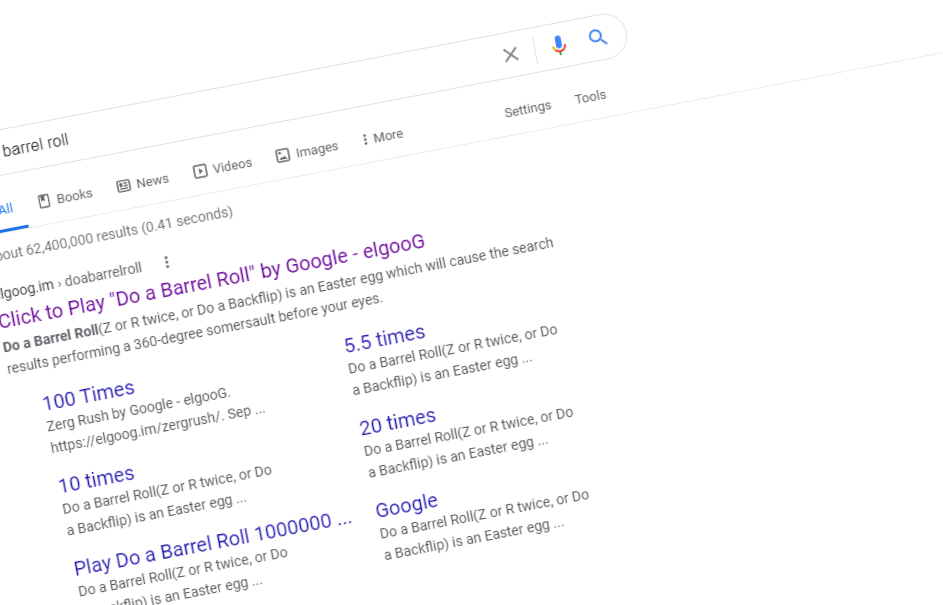Open the Settings menu
Screen dimensions: 943x605
pyautogui.click(x=527, y=109)
